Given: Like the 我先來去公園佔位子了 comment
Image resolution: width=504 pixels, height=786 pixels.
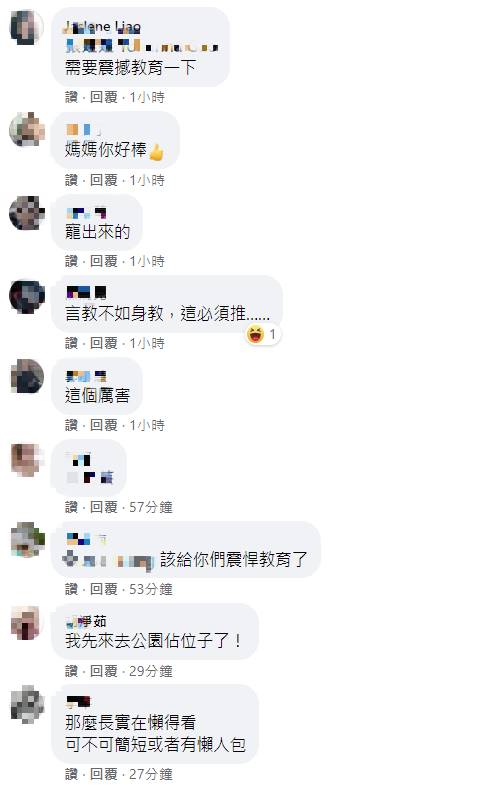Looking at the screenshot, I should tap(71, 671).
